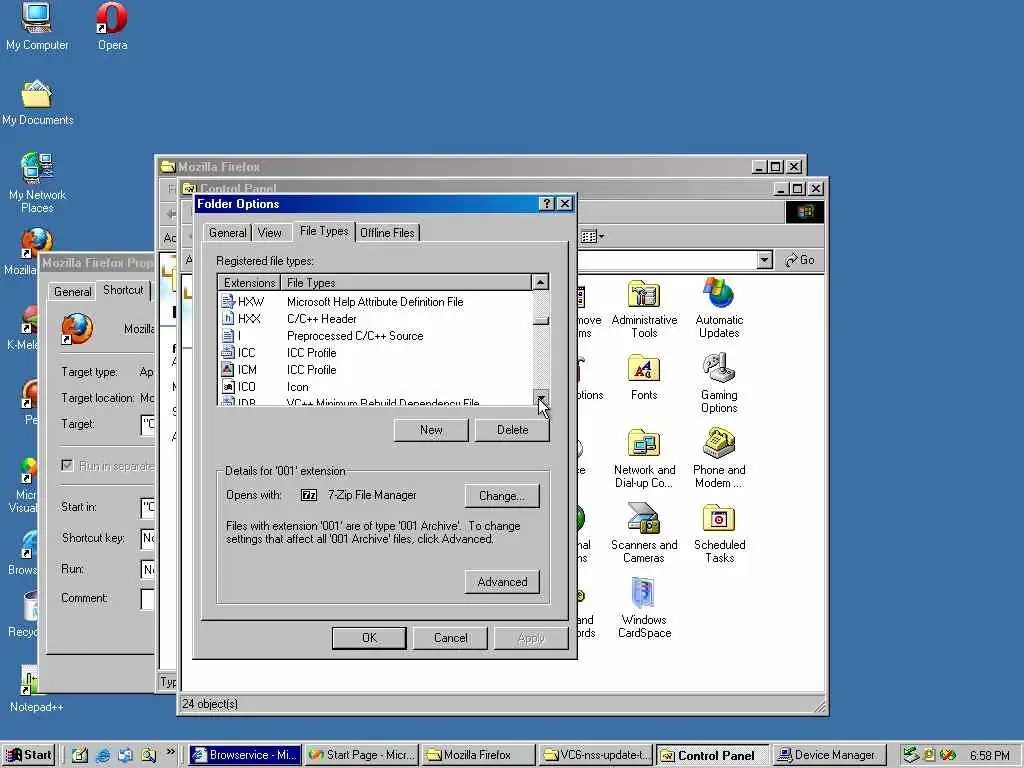The width and height of the screenshot is (1024, 768).
Task: Click the Go button beside the address bar
Action: 800,260
